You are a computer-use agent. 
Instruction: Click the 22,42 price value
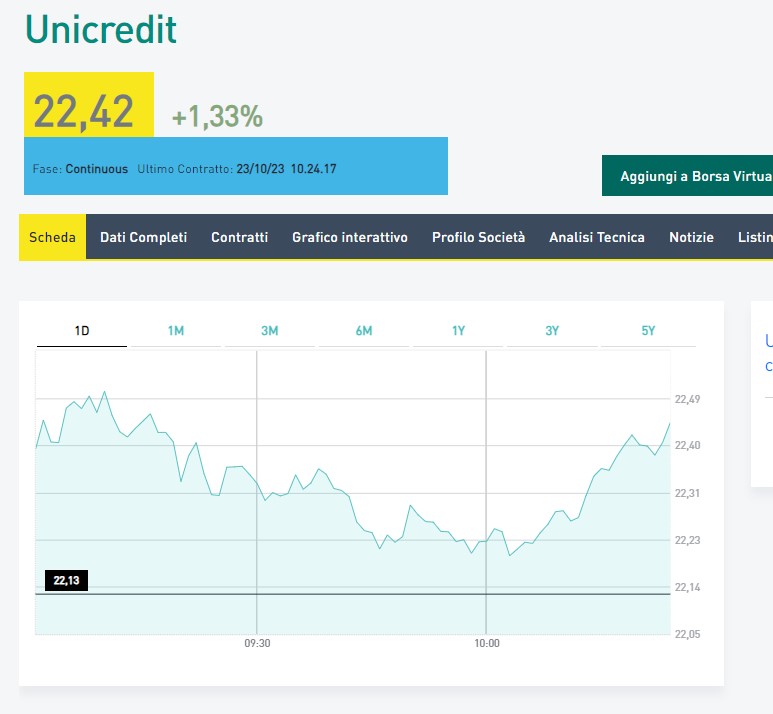click(84, 112)
